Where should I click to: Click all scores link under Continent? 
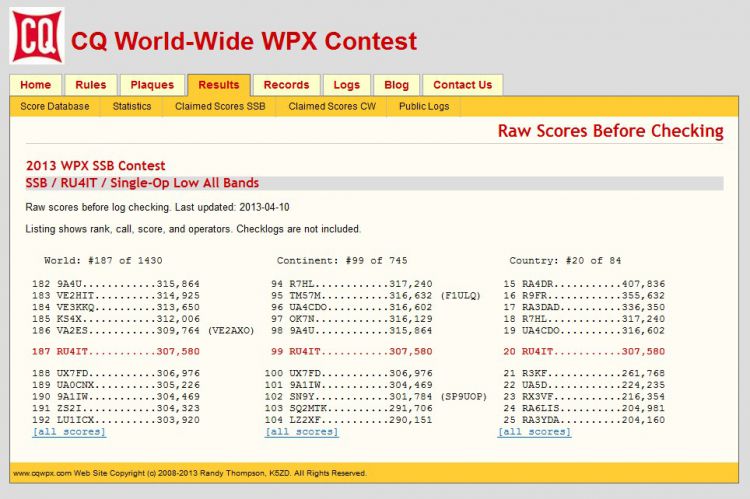[x=302, y=432]
